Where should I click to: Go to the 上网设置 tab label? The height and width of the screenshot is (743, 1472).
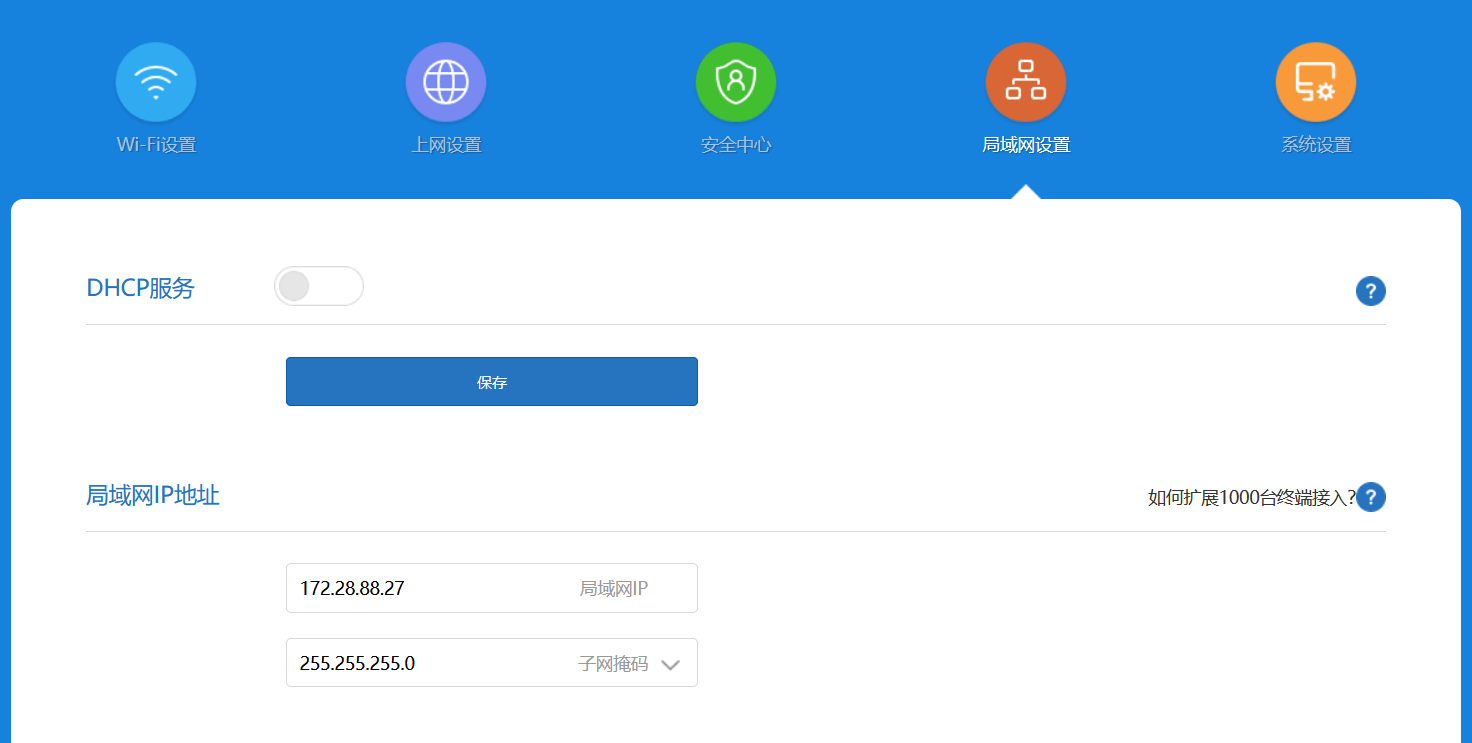coord(446,145)
